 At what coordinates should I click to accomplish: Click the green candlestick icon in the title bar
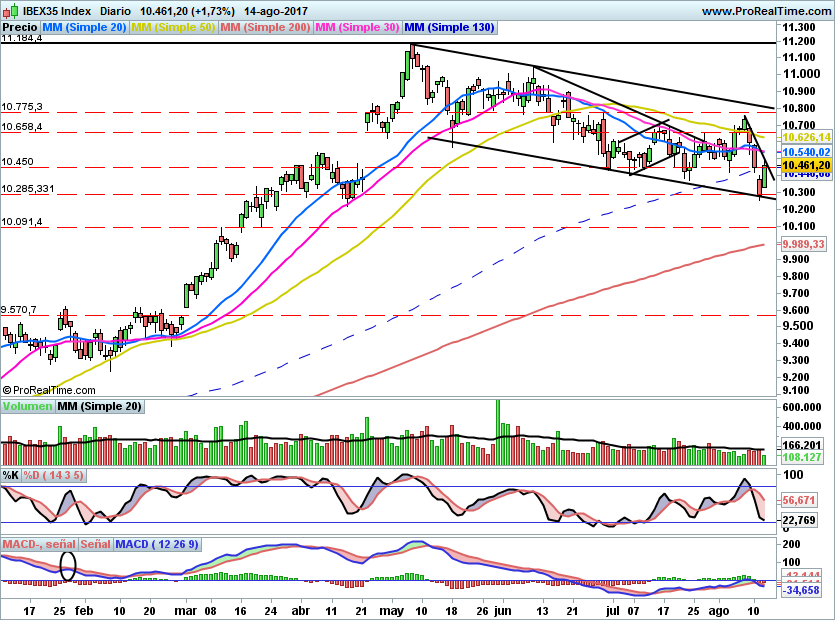point(14,10)
